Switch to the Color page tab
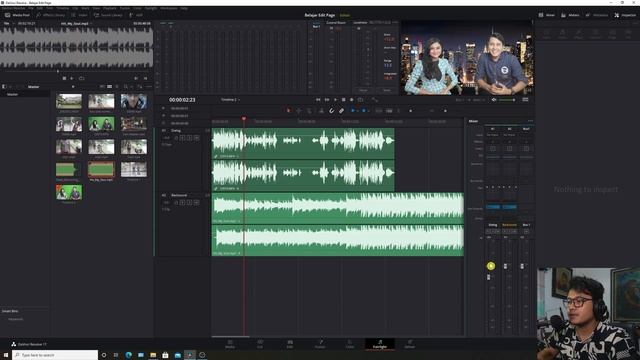Image resolution: width=640 pixels, height=360 pixels. click(x=350, y=344)
